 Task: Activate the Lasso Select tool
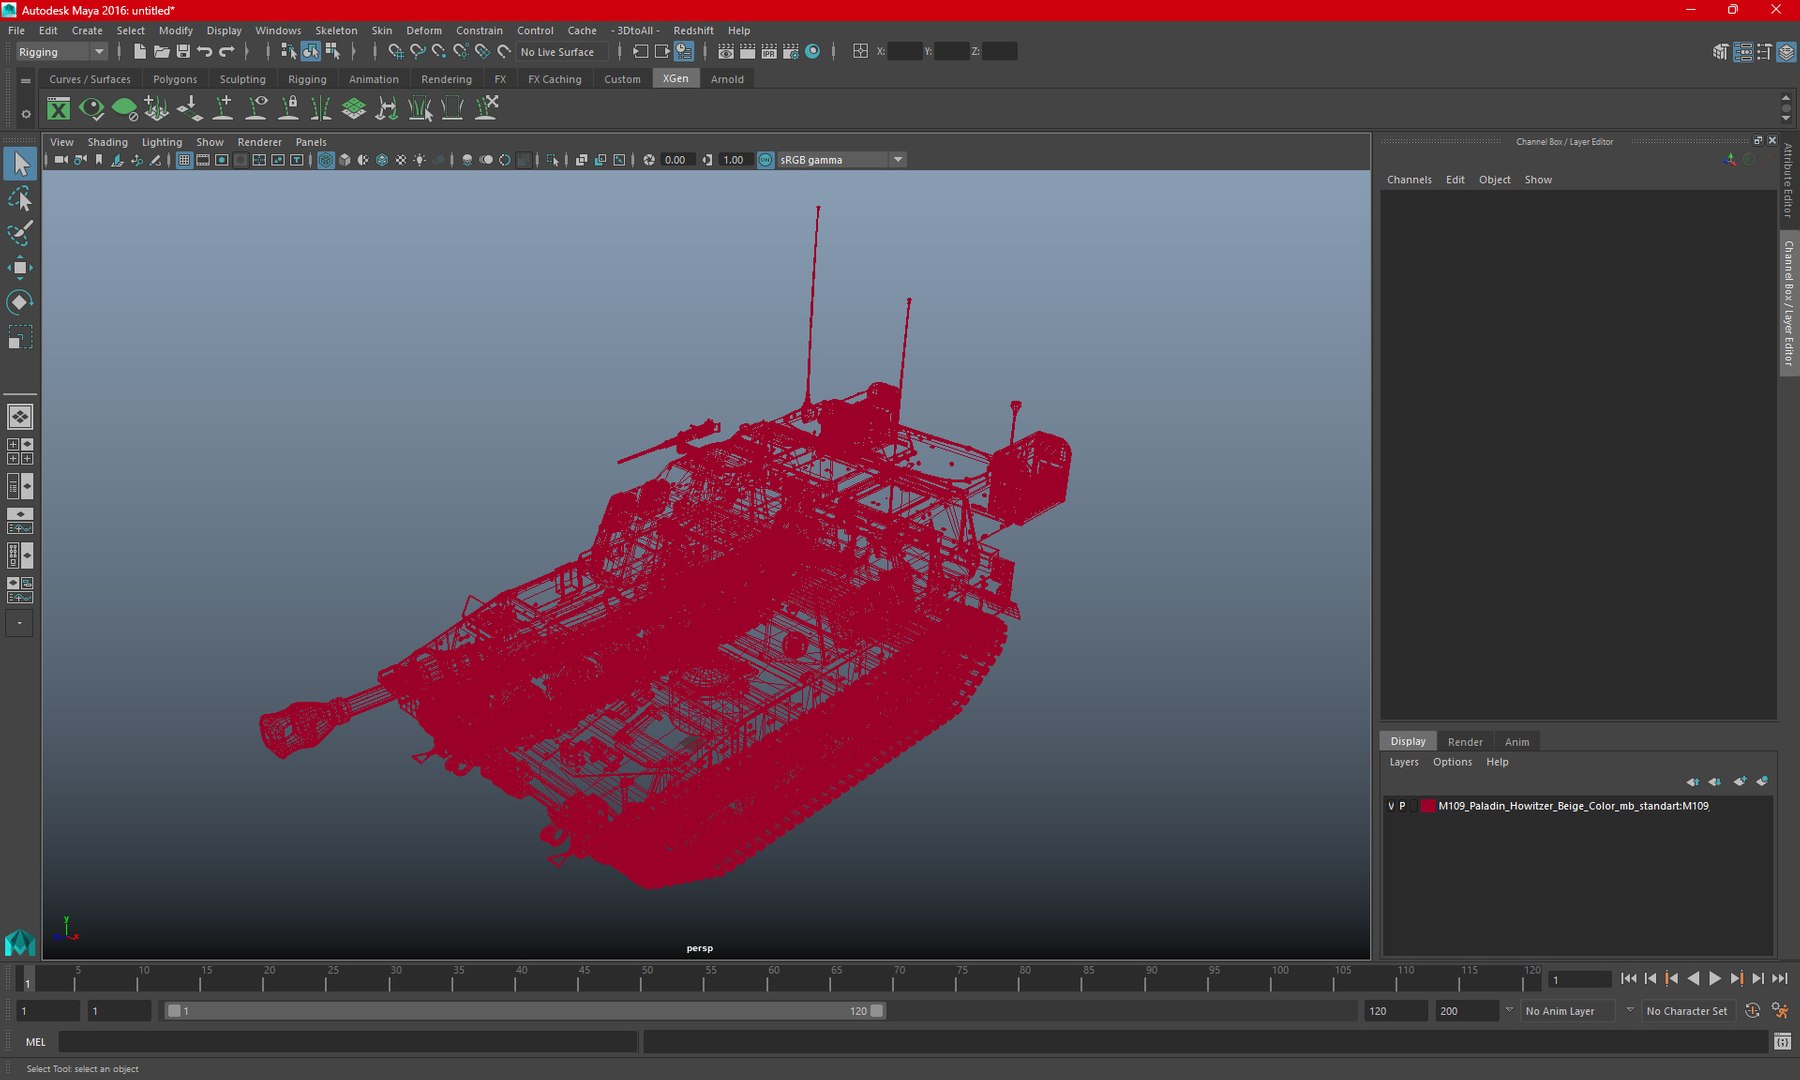pos(20,198)
